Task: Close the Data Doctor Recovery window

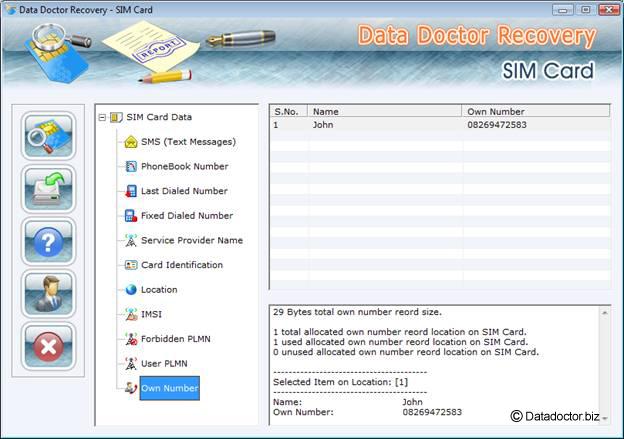Action: (x=609, y=10)
